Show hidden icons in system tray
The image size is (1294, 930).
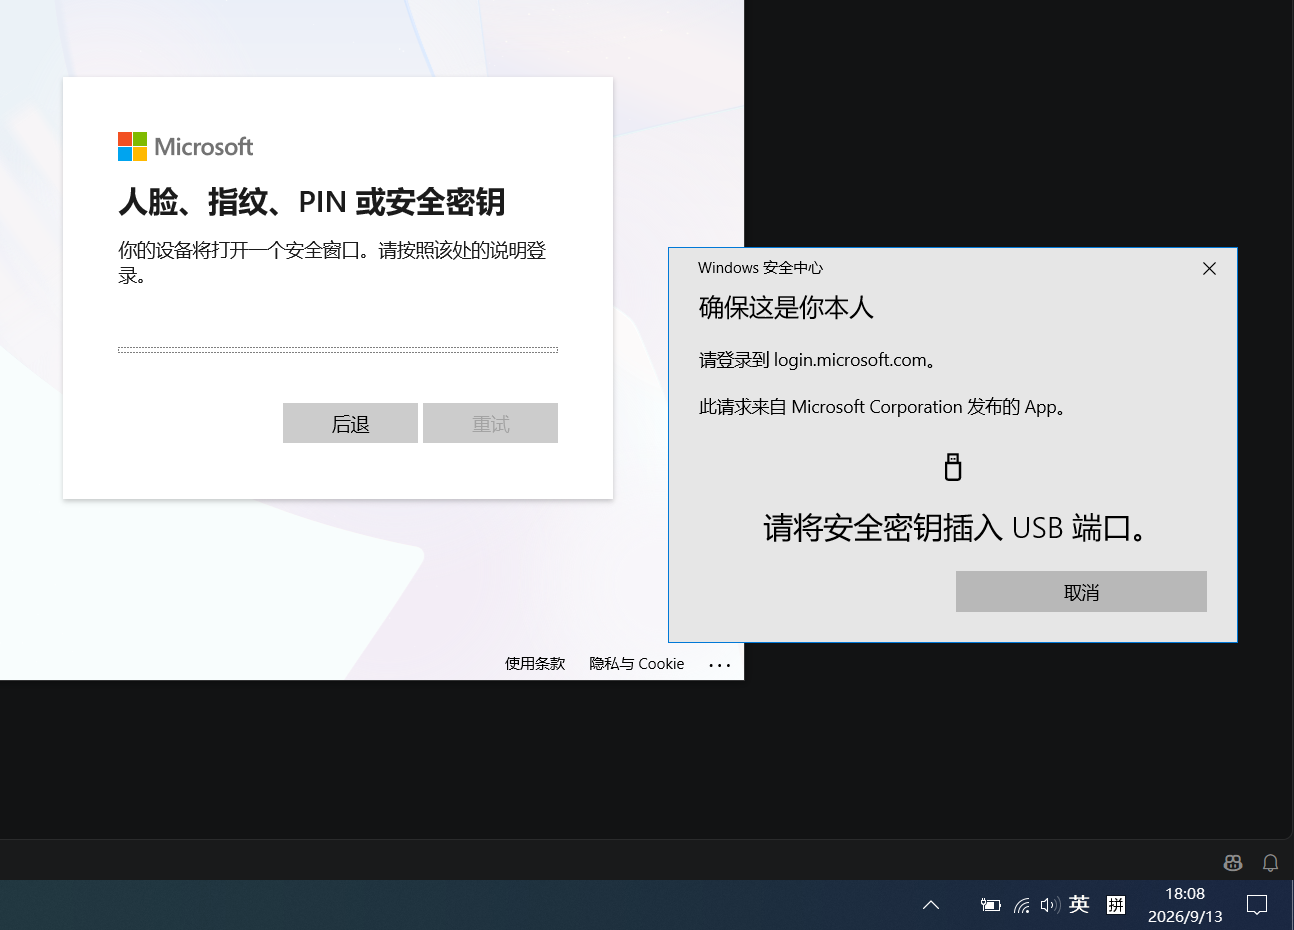[x=931, y=905]
